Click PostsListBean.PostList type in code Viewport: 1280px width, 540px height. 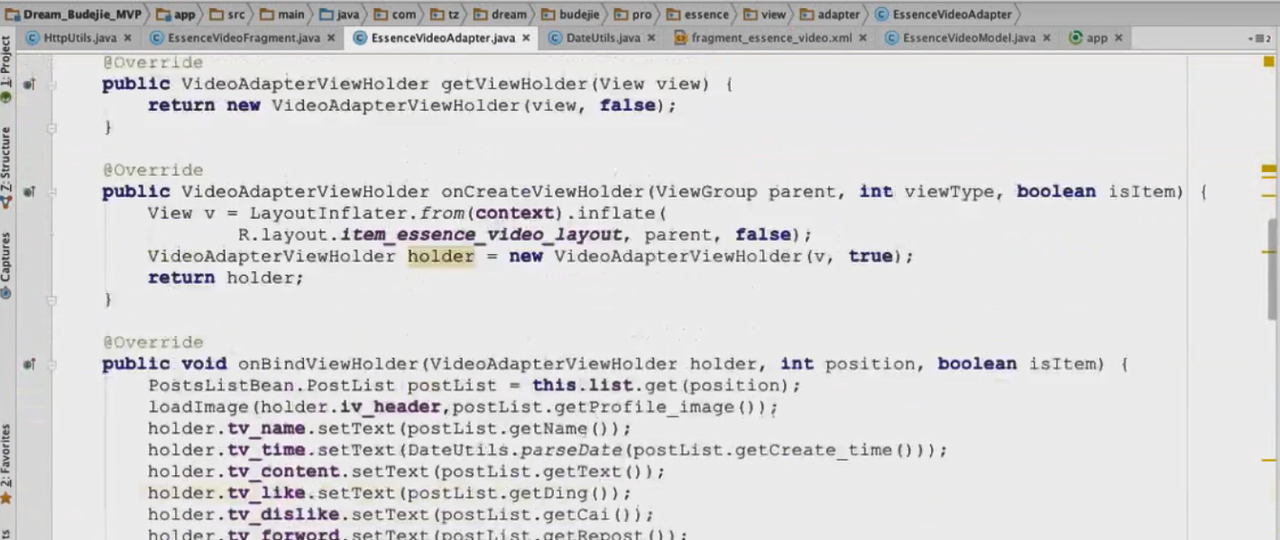pyautogui.click(x=272, y=386)
